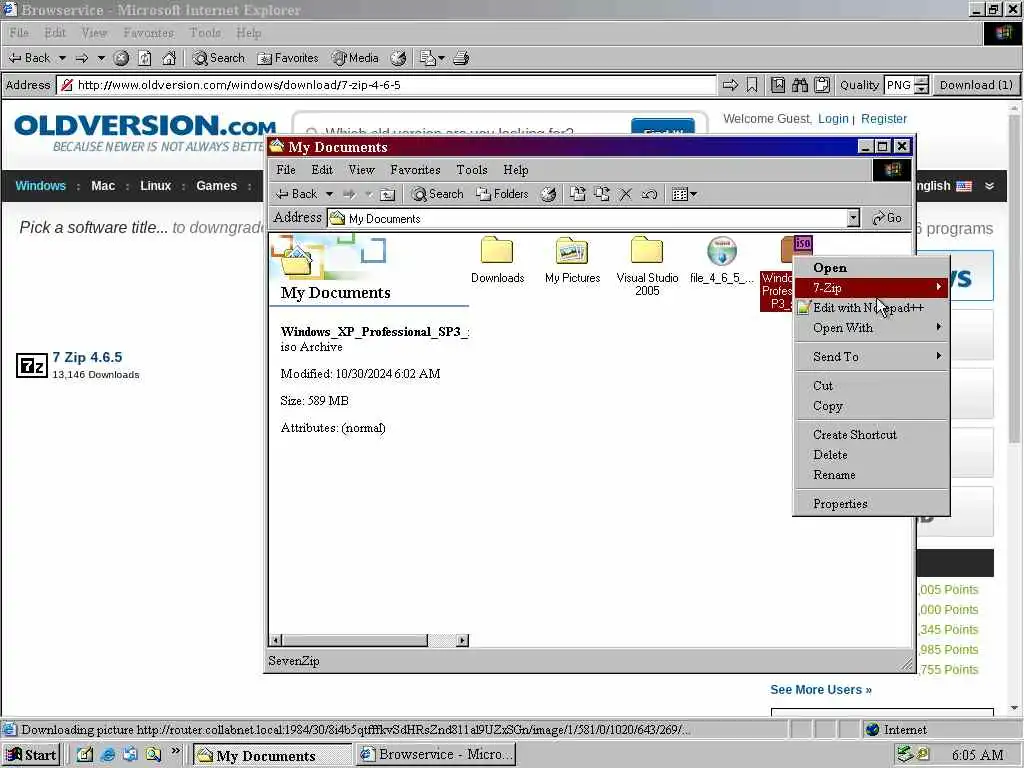Click History icon in My Documents toolbar
The image size is (1024, 768).
pos(549,194)
